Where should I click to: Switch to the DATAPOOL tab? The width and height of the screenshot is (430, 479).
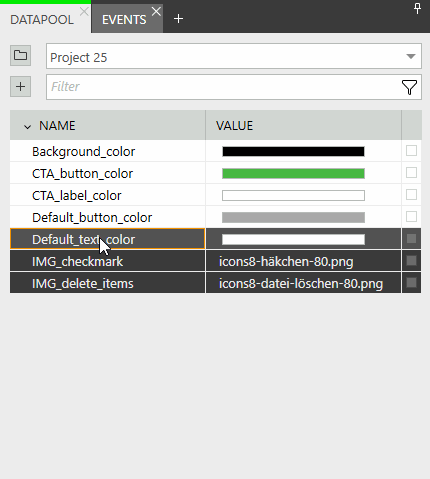(42, 20)
